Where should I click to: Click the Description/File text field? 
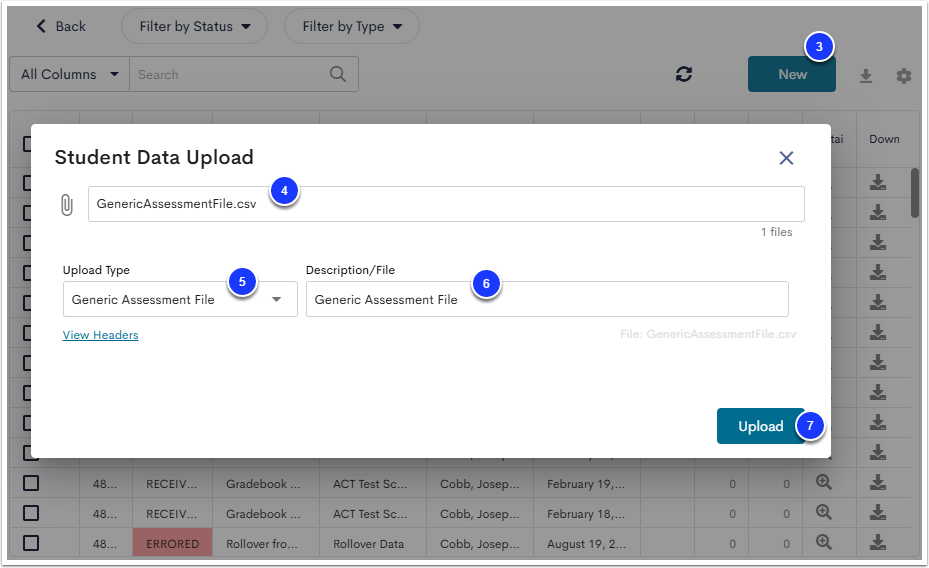click(x=547, y=299)
